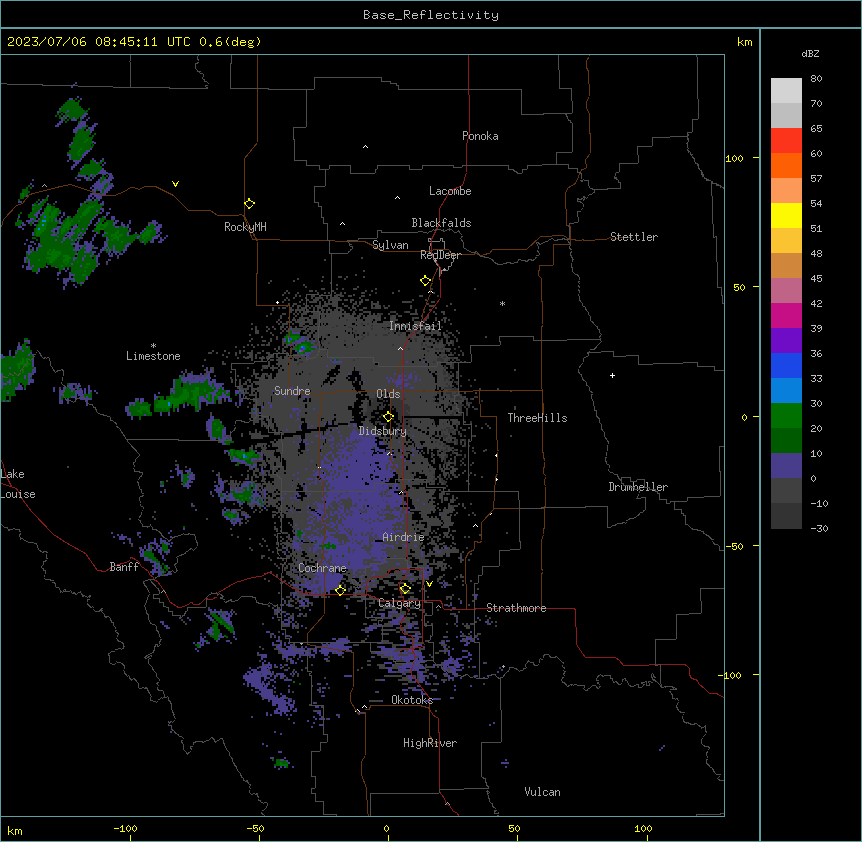
Task: Click the light blue 33 dBZ legend swatch
Action: 786,390
